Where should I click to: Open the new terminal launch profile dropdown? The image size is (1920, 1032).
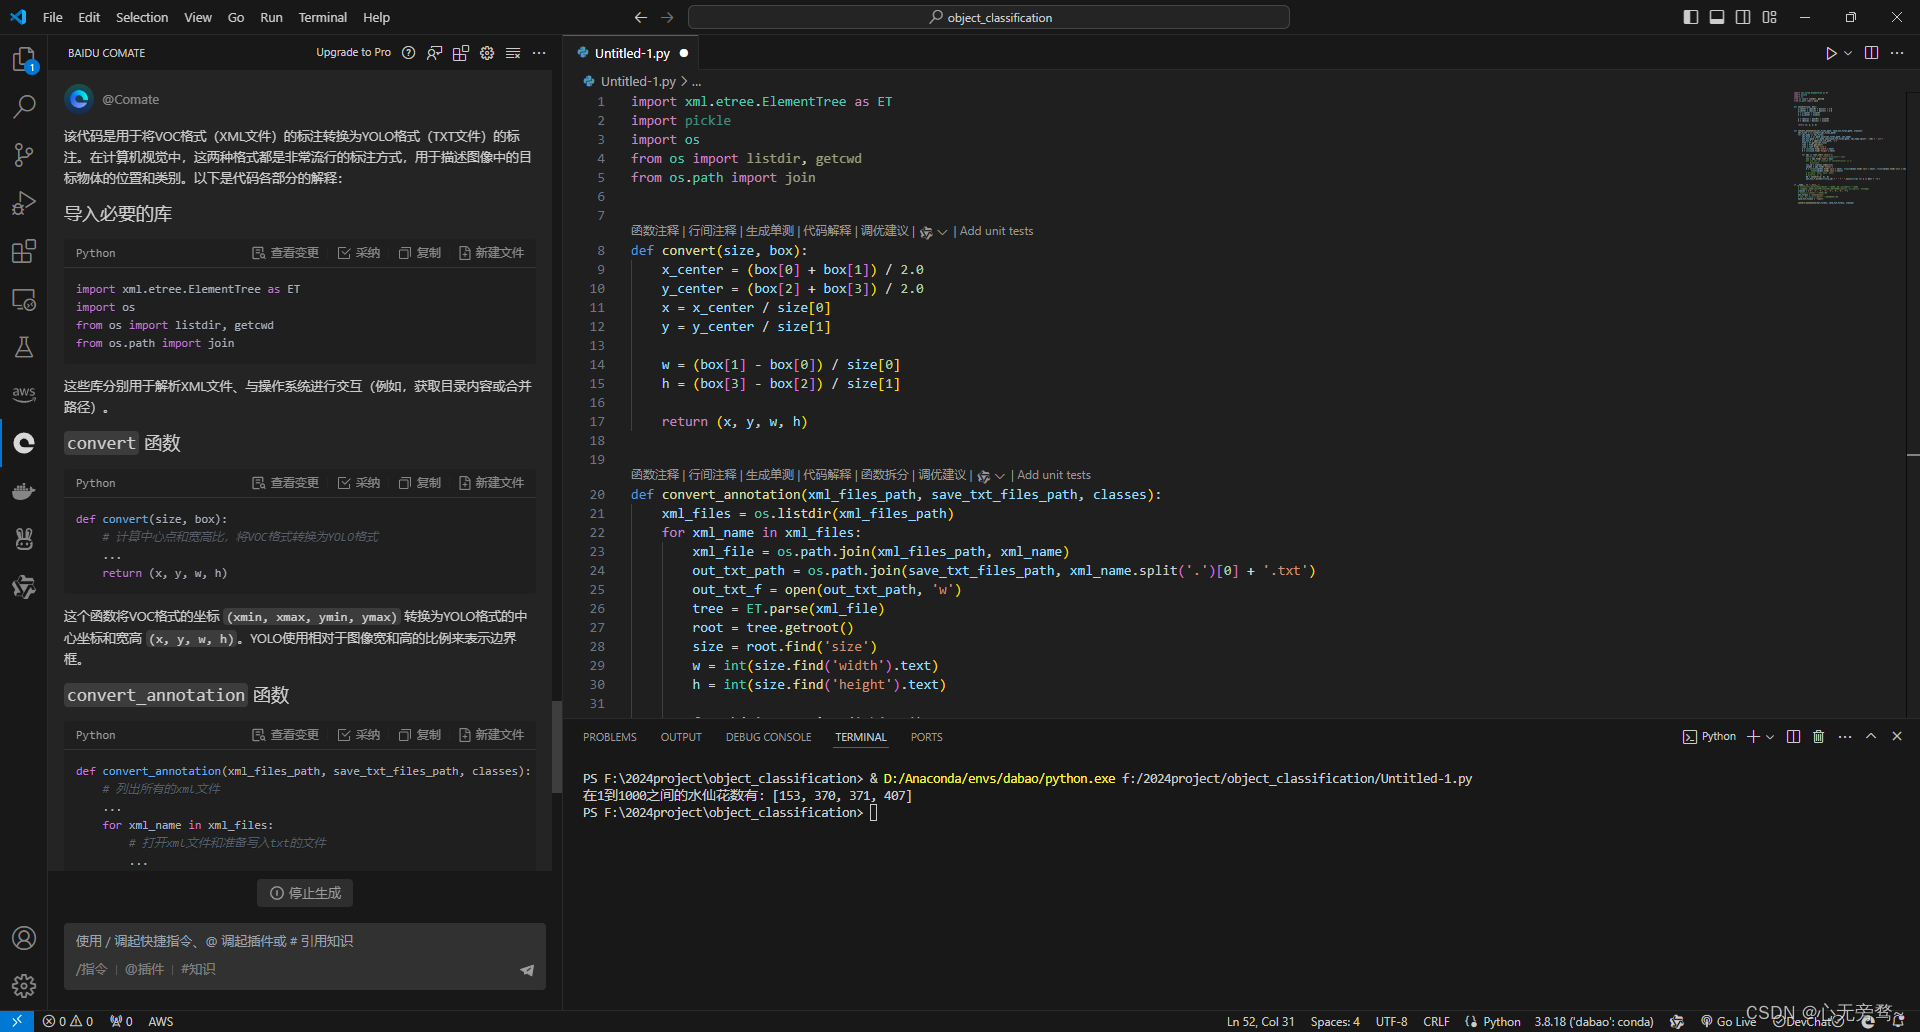[x=1770, y=737]
